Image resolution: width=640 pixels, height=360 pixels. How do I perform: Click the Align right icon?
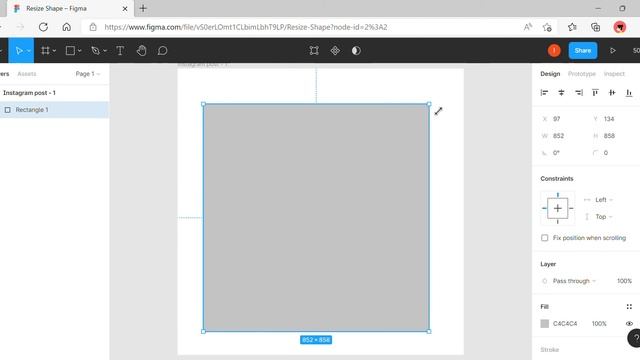(x=578, y=93)
